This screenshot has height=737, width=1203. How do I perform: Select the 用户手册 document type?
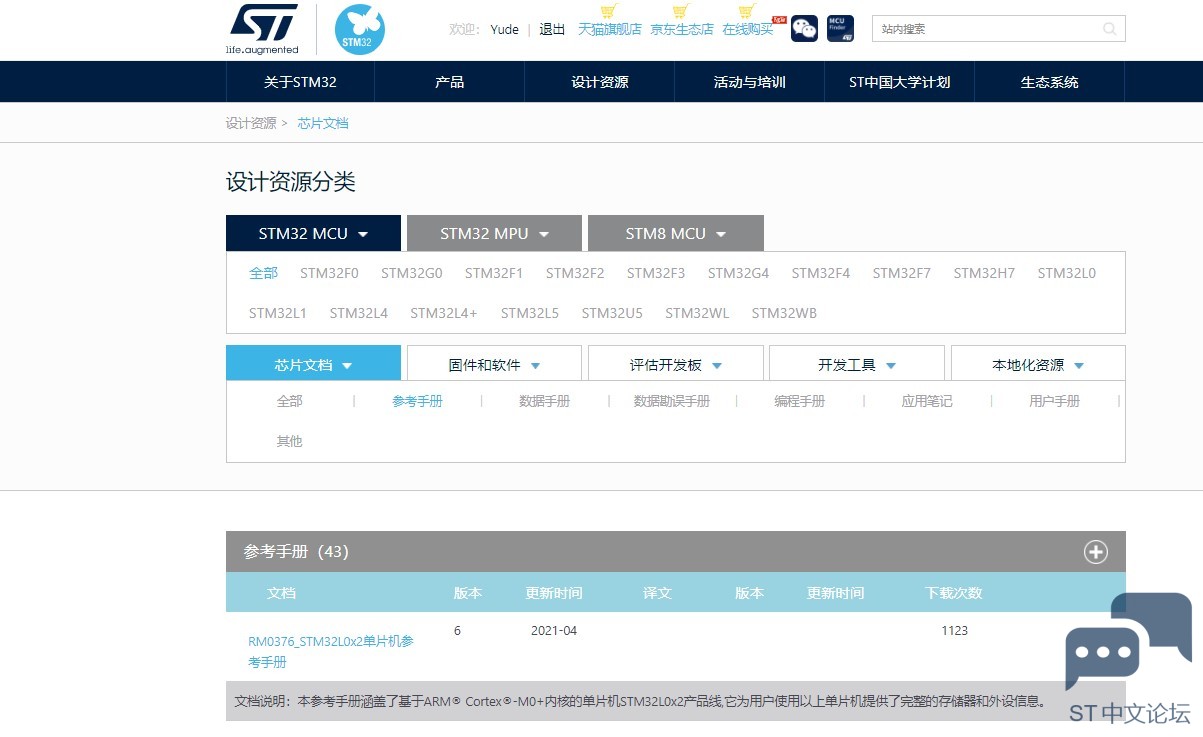1054,401
